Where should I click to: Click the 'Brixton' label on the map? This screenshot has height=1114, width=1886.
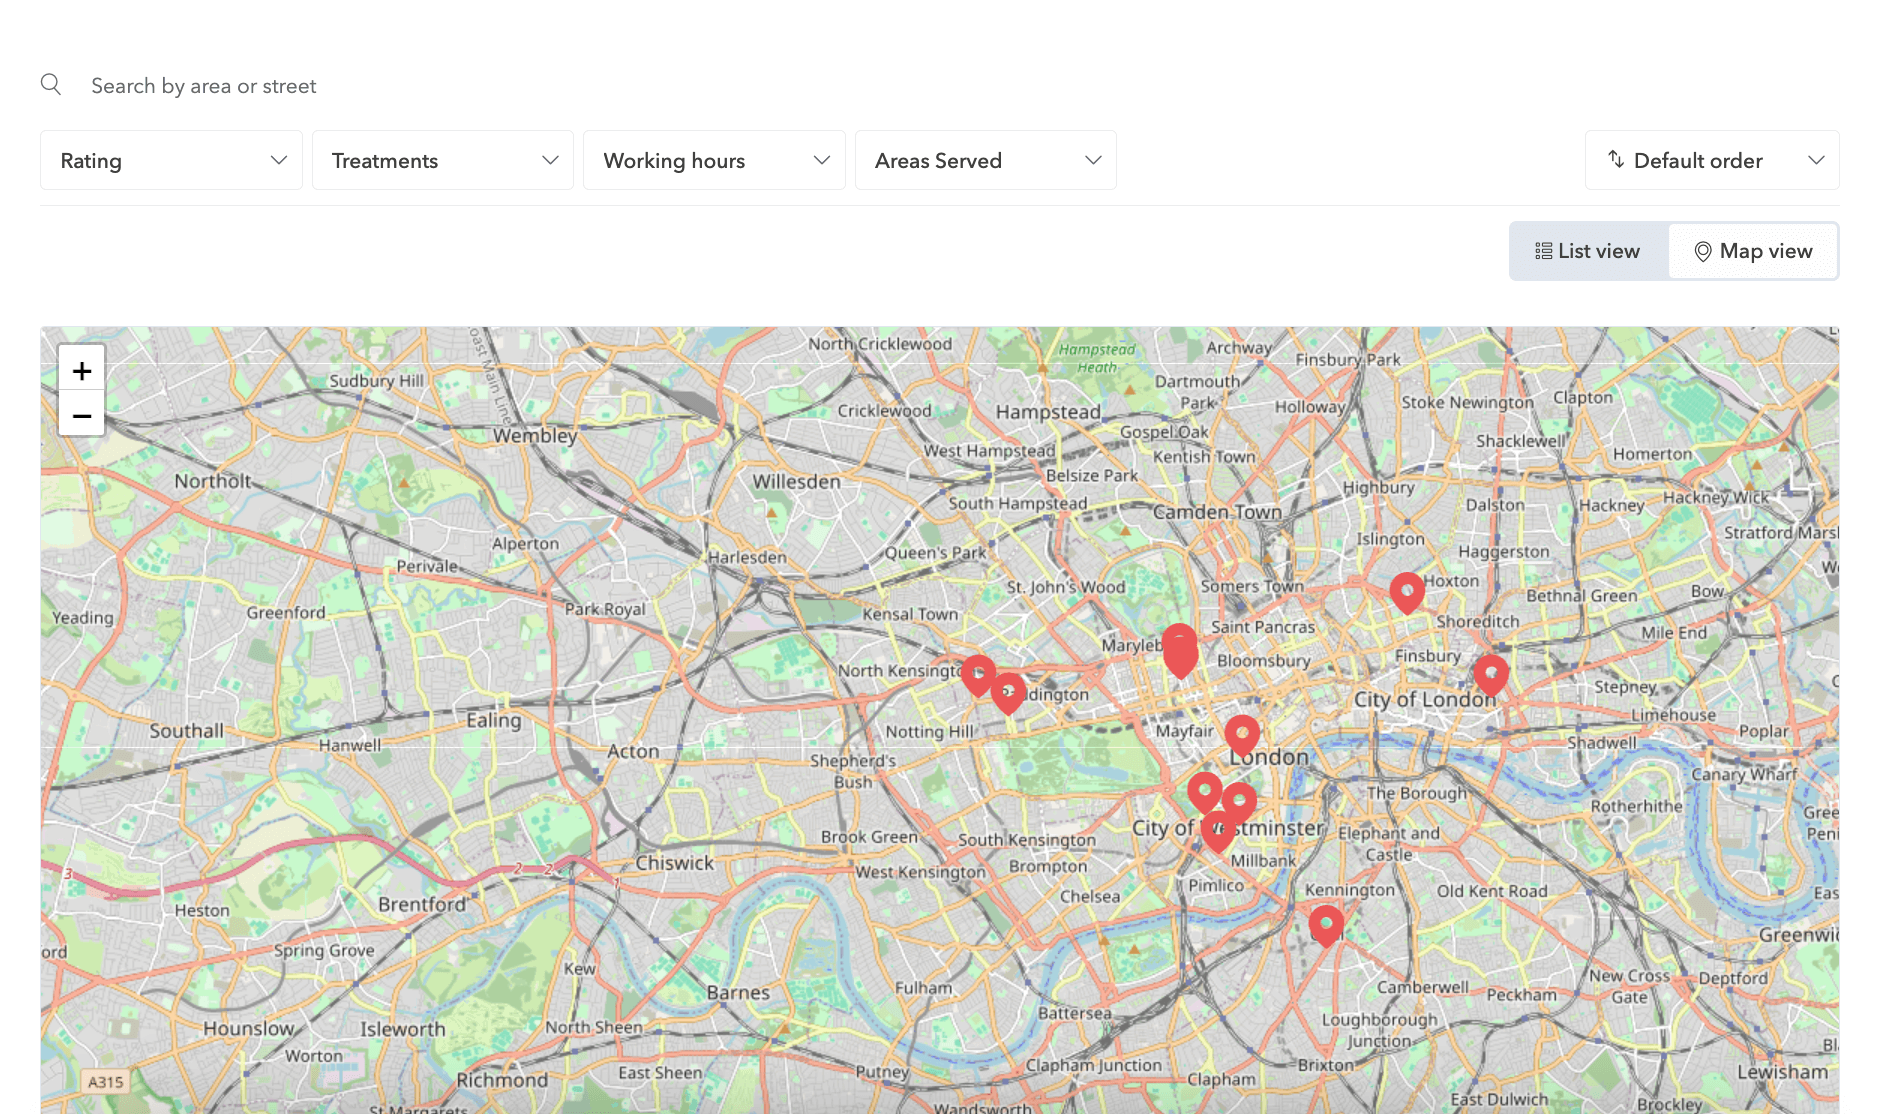pyautogui.click(x=1326, y=1065)
